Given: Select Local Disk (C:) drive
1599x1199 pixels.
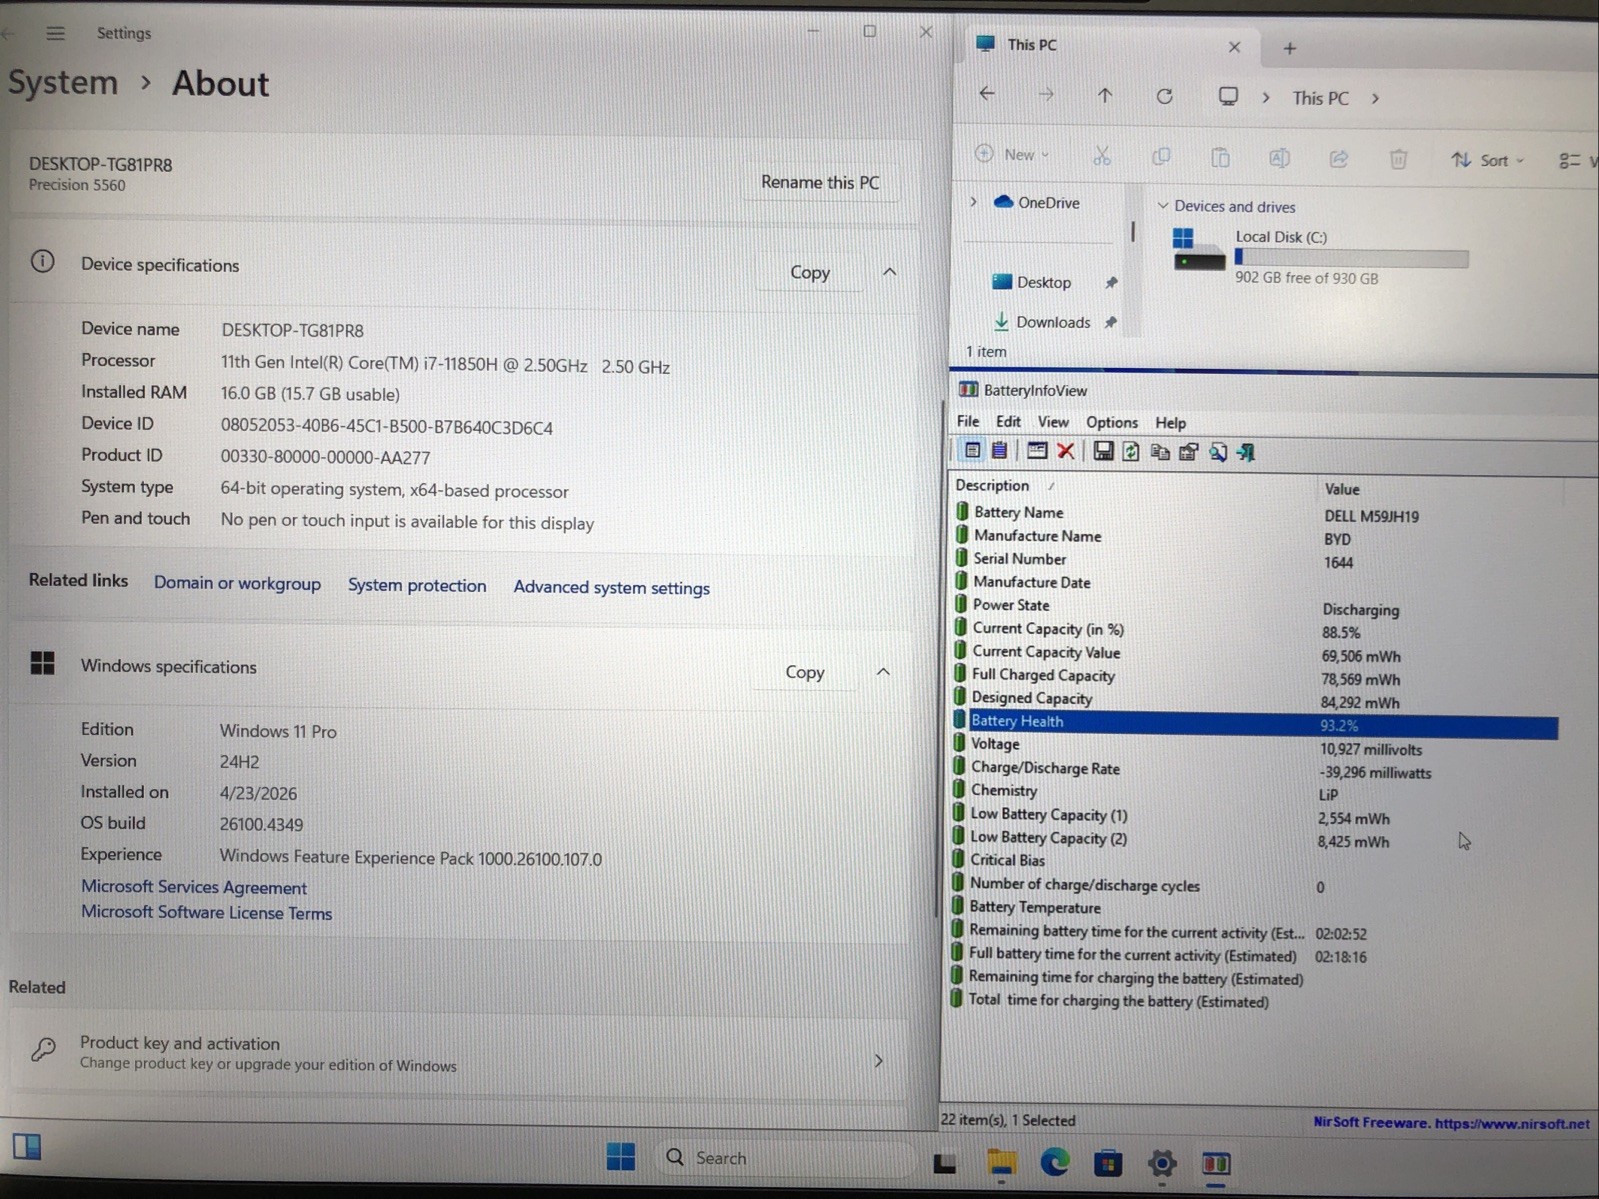Looking at the screenshot, I should tap(1320, 259).
